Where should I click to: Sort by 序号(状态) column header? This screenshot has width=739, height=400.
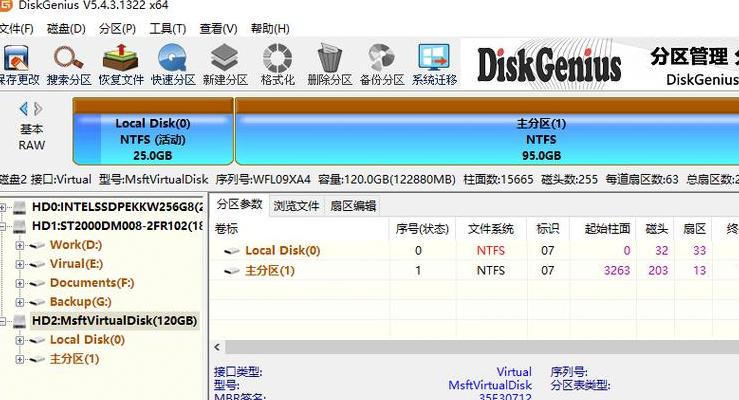[422, 229]
